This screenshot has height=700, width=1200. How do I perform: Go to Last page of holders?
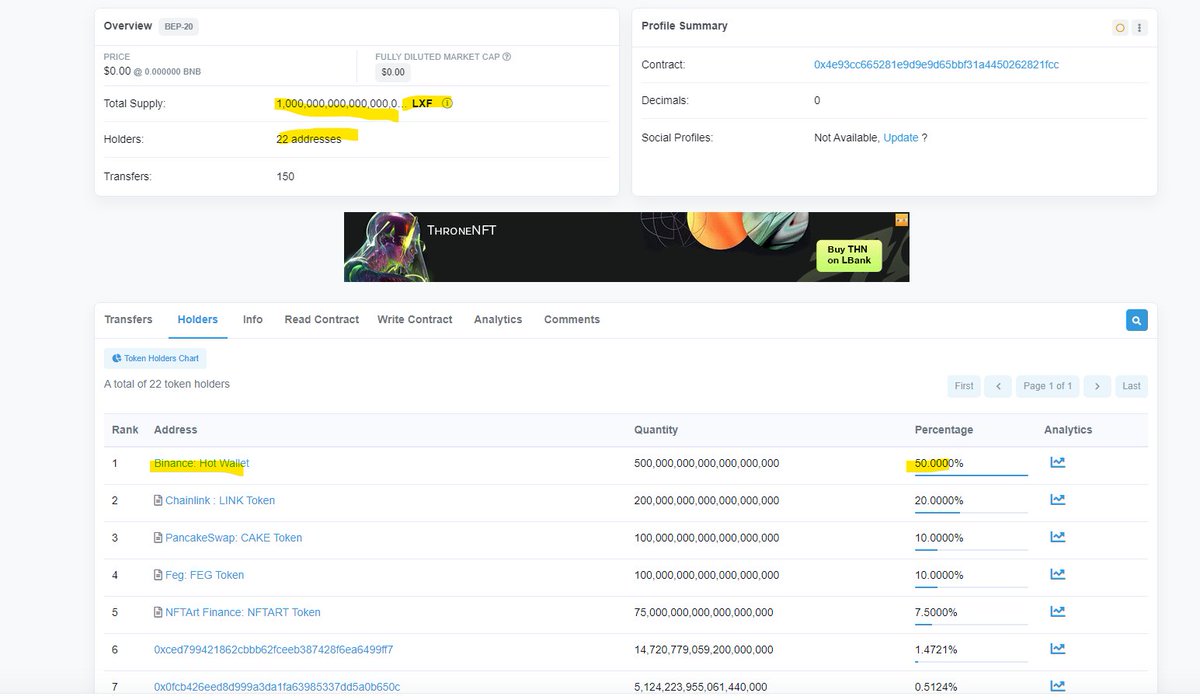(x=1131, y=386)
